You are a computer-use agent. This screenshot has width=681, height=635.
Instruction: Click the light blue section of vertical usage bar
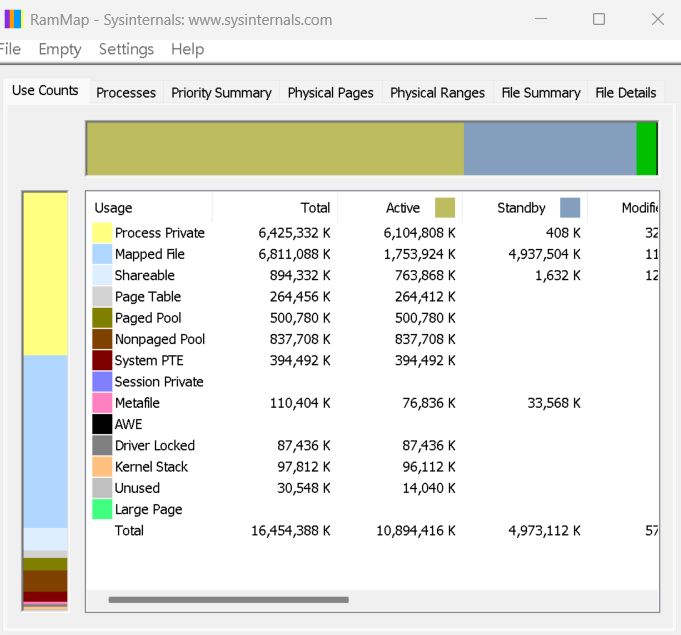coord(45,441)
